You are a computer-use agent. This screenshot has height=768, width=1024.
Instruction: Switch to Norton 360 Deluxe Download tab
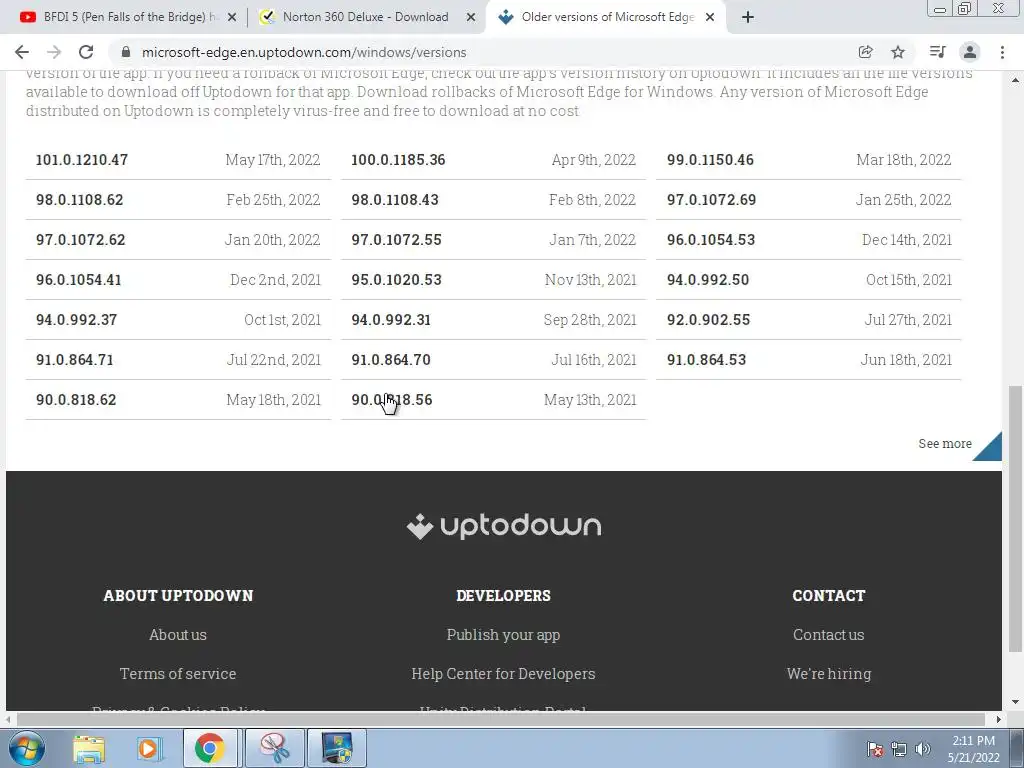click(366, 17)
